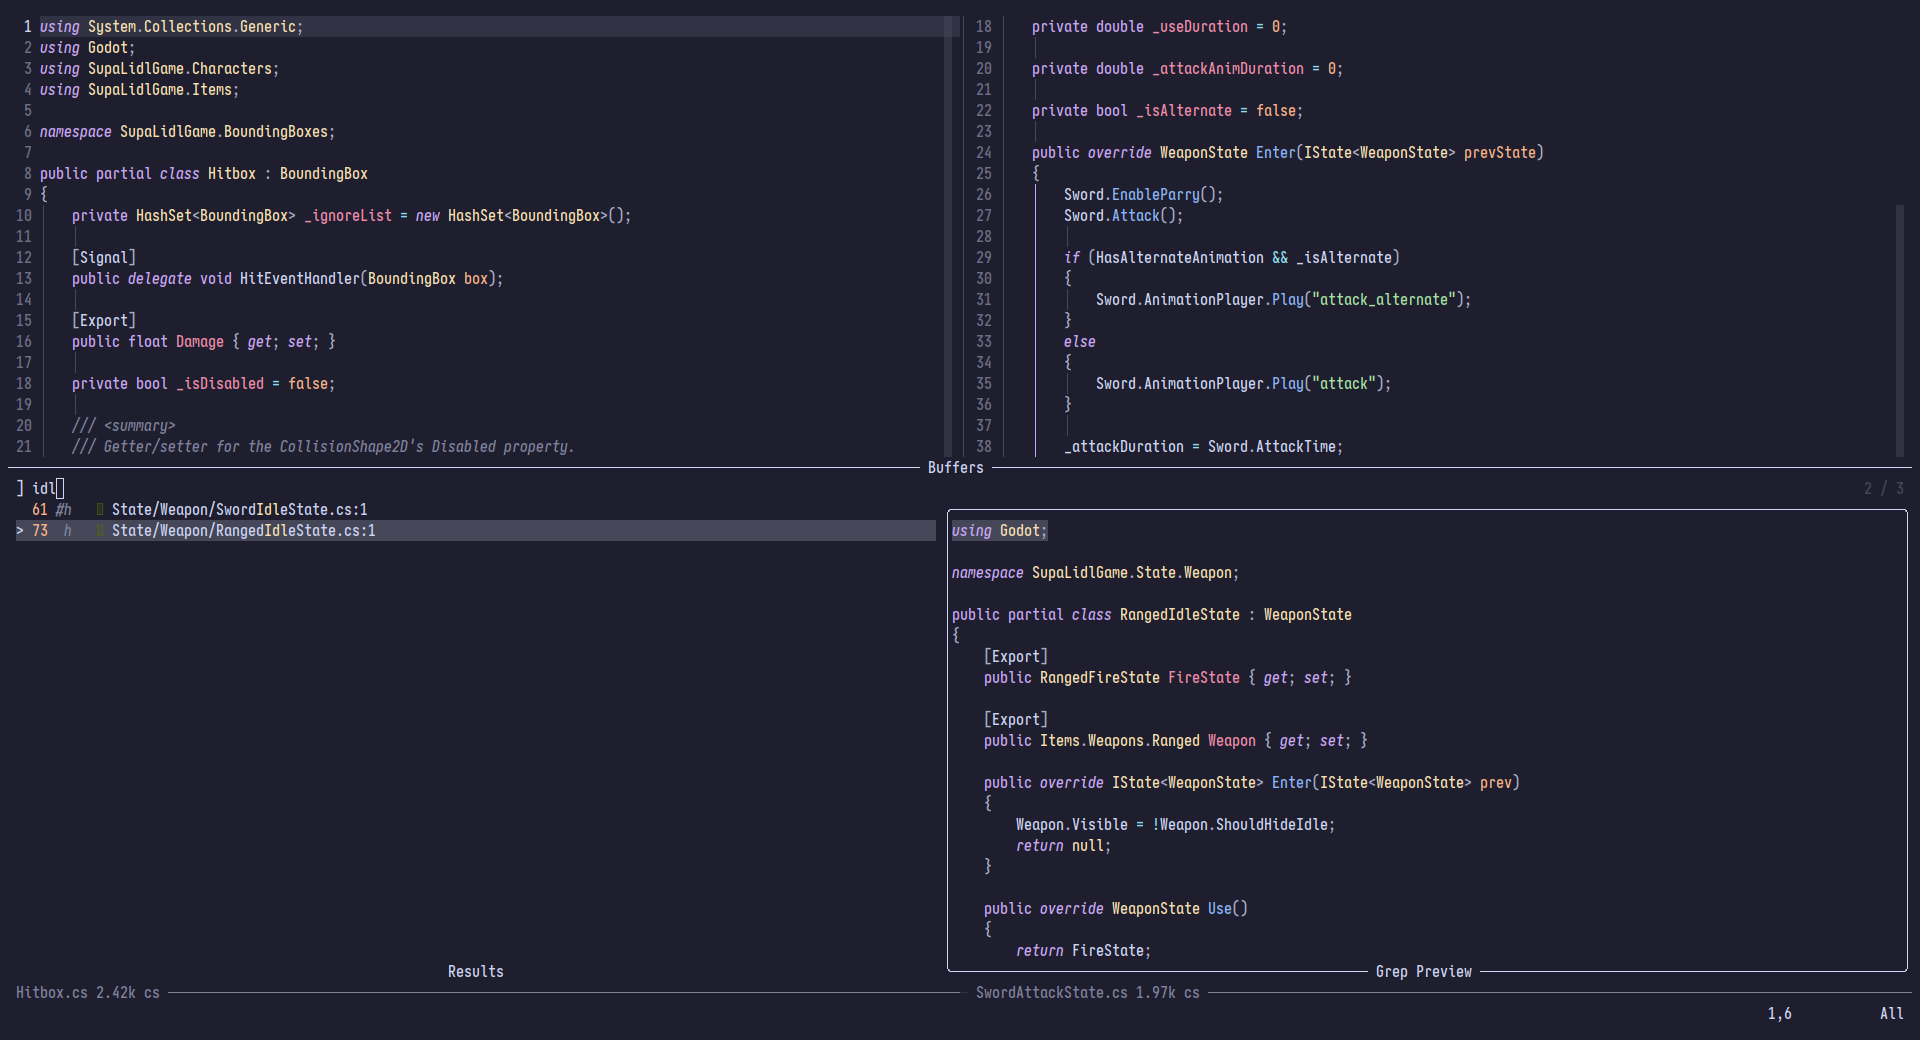Click "Sword.Attack();" line
Image resolution: width=1920 pixels, height=1040 pixels.
1123,216
